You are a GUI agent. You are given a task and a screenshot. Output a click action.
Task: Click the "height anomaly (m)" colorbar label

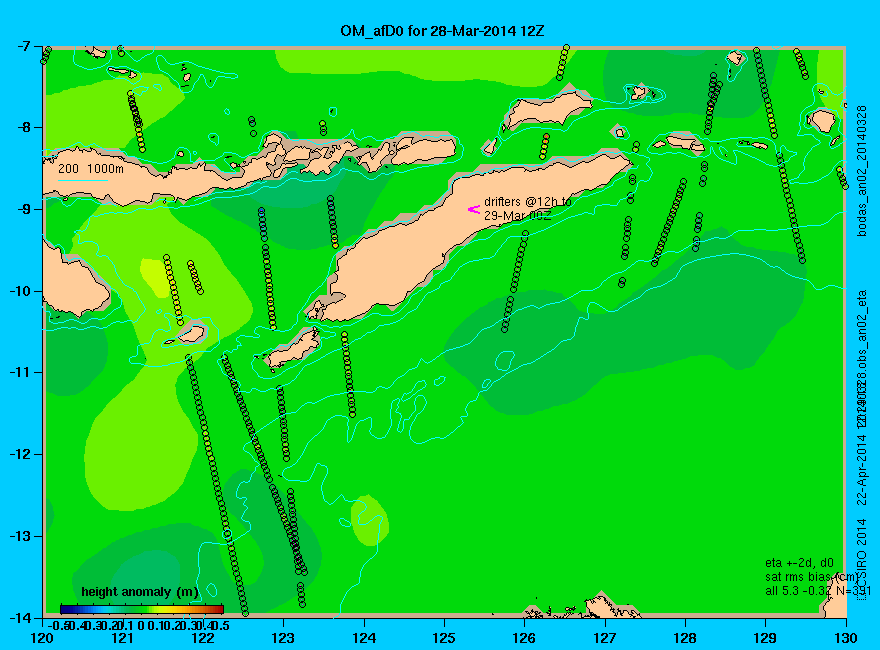[x=140, y=592]
